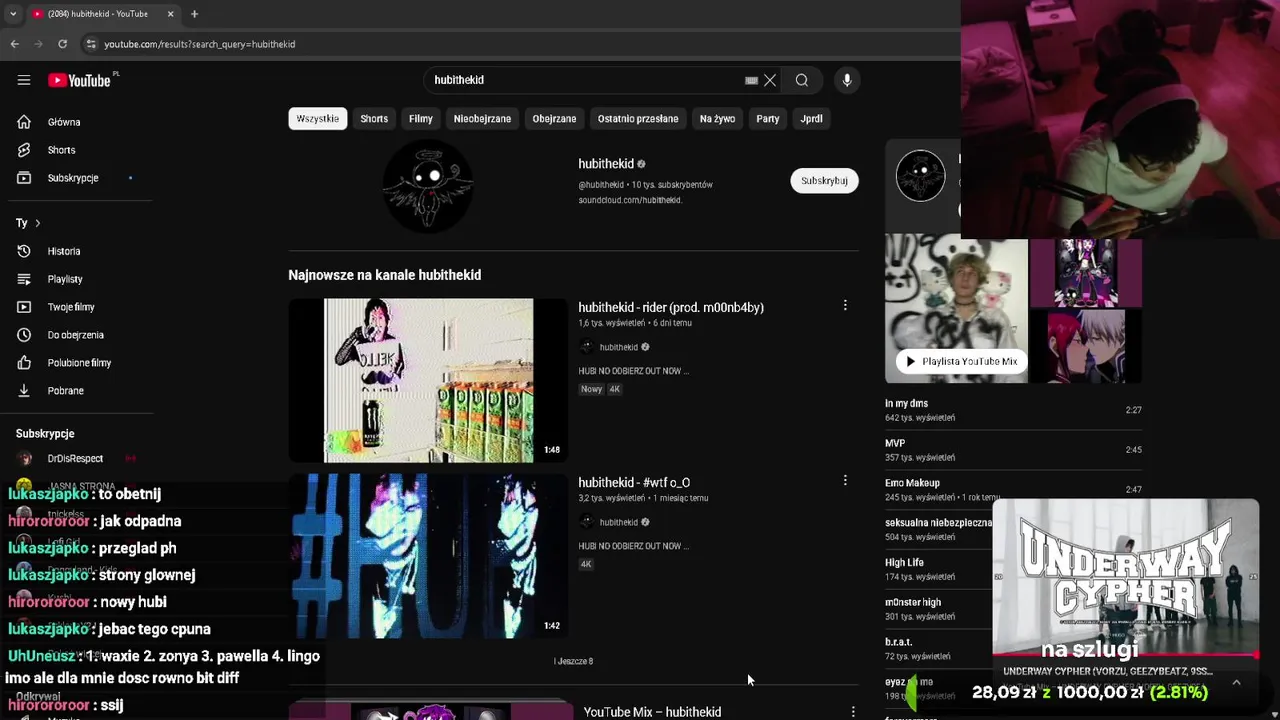The image size is (1280, 720).
Task: Open the YouTube hamburger guide menu
Action: [24, 80]
